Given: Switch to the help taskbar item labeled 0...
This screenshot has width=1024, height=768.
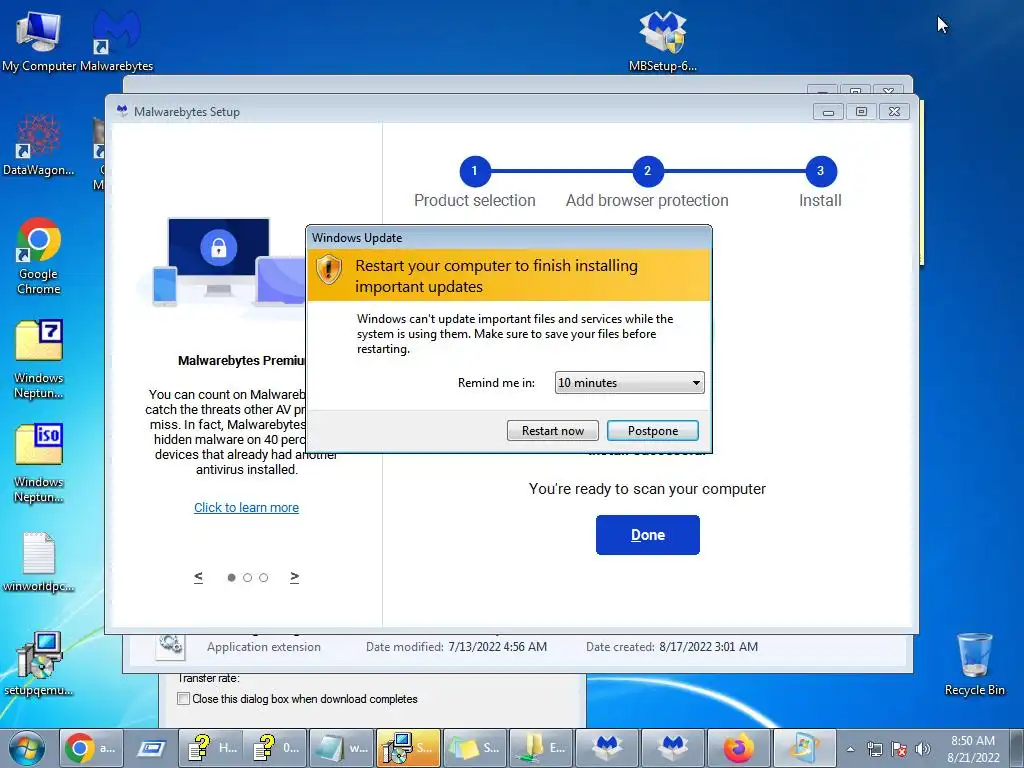Looking at the screenshot, I should 275,748.
